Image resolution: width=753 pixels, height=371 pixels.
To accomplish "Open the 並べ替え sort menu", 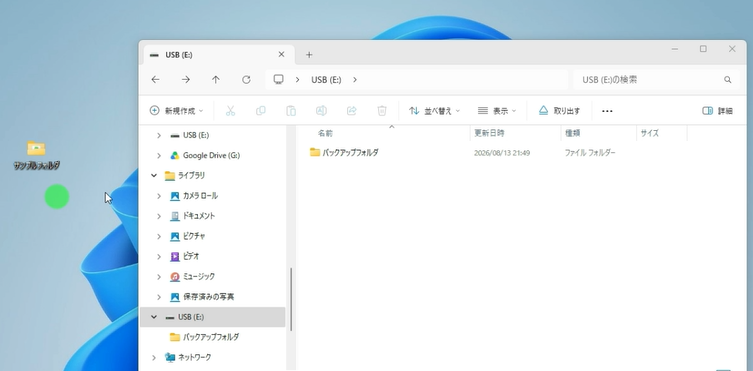I will tap(434, 111).
